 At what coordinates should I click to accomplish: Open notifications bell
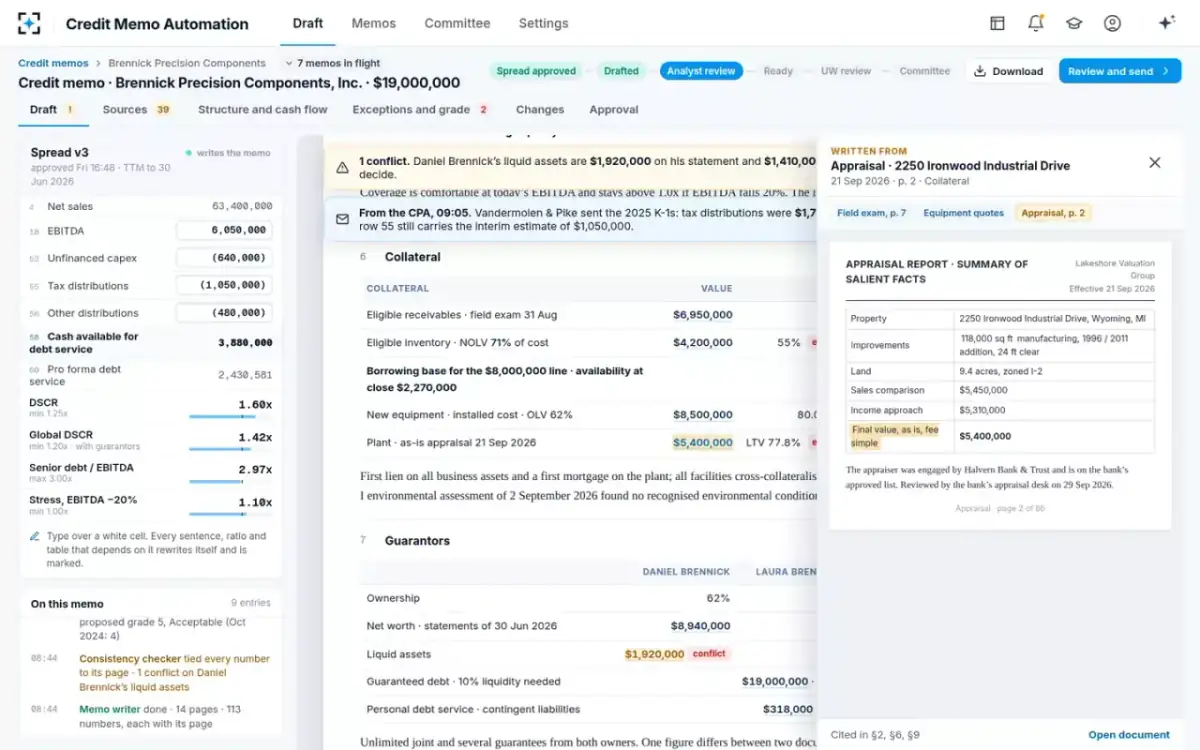[x=1036, y=23]
